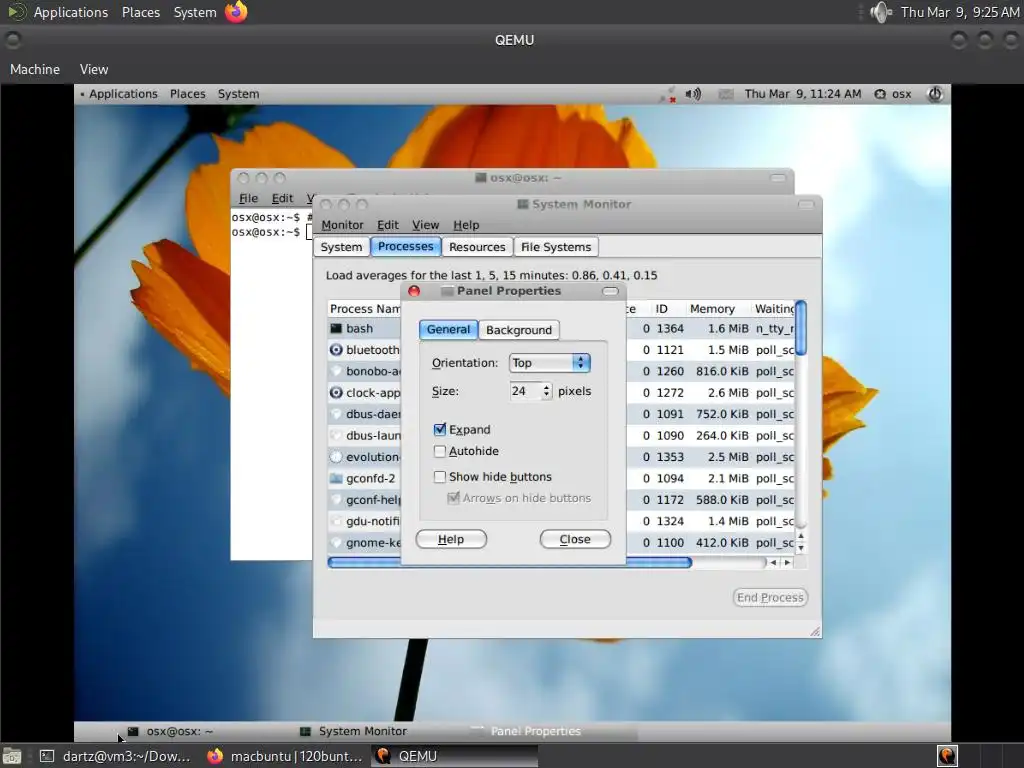This screenshot has width=1024, height=768.
Task: Select the macbuntu Firefox window in the host taskbar
Action: 285,756
